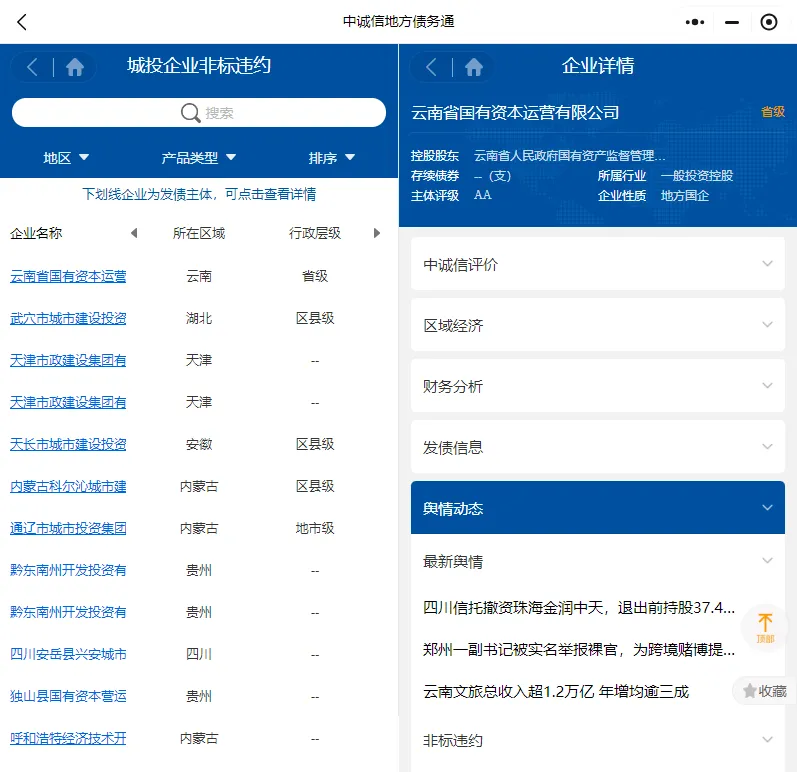Open 武穴市城市建设投资 company link

[68, 318]
